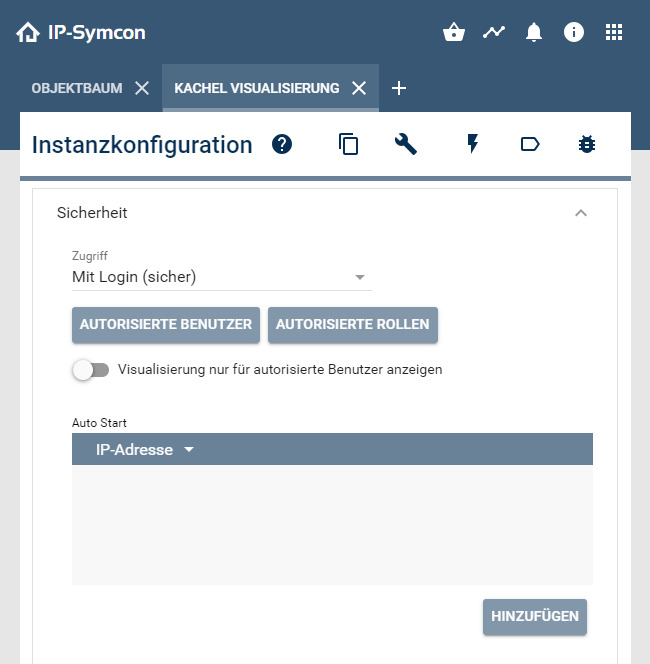Open the module store basket icon

[x=454, y=32]
